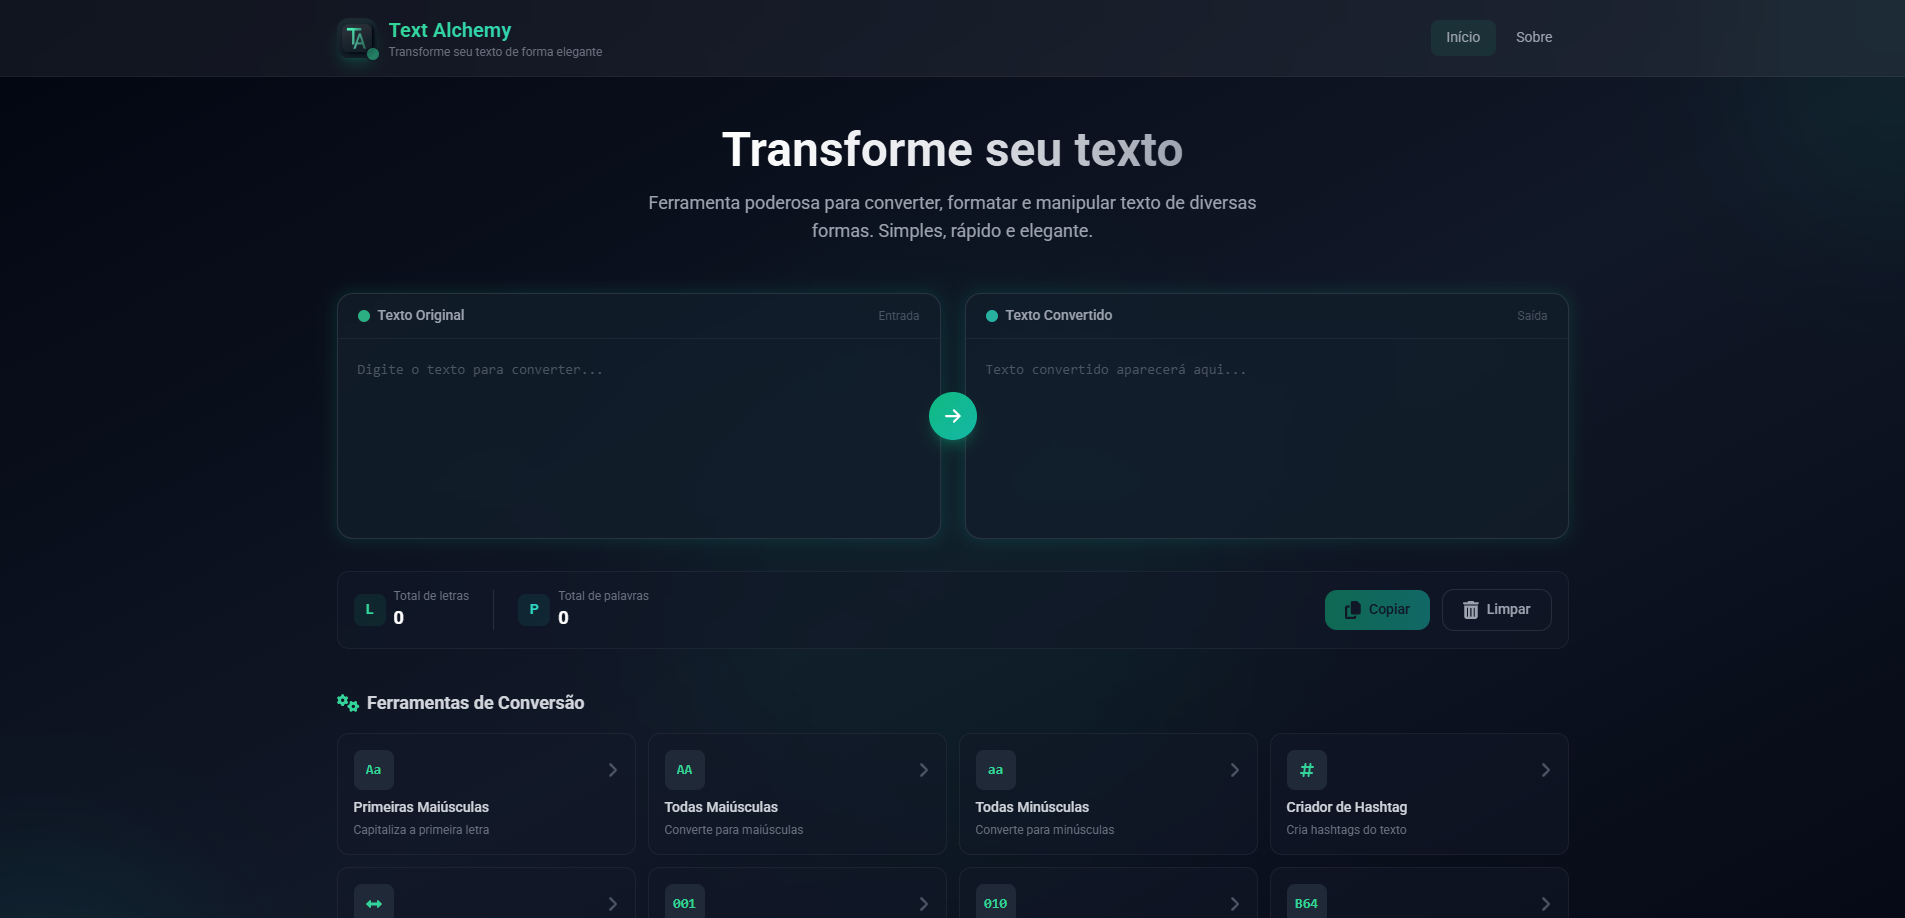
Task: Clear the text using Limpar button
Action: 1496,610
